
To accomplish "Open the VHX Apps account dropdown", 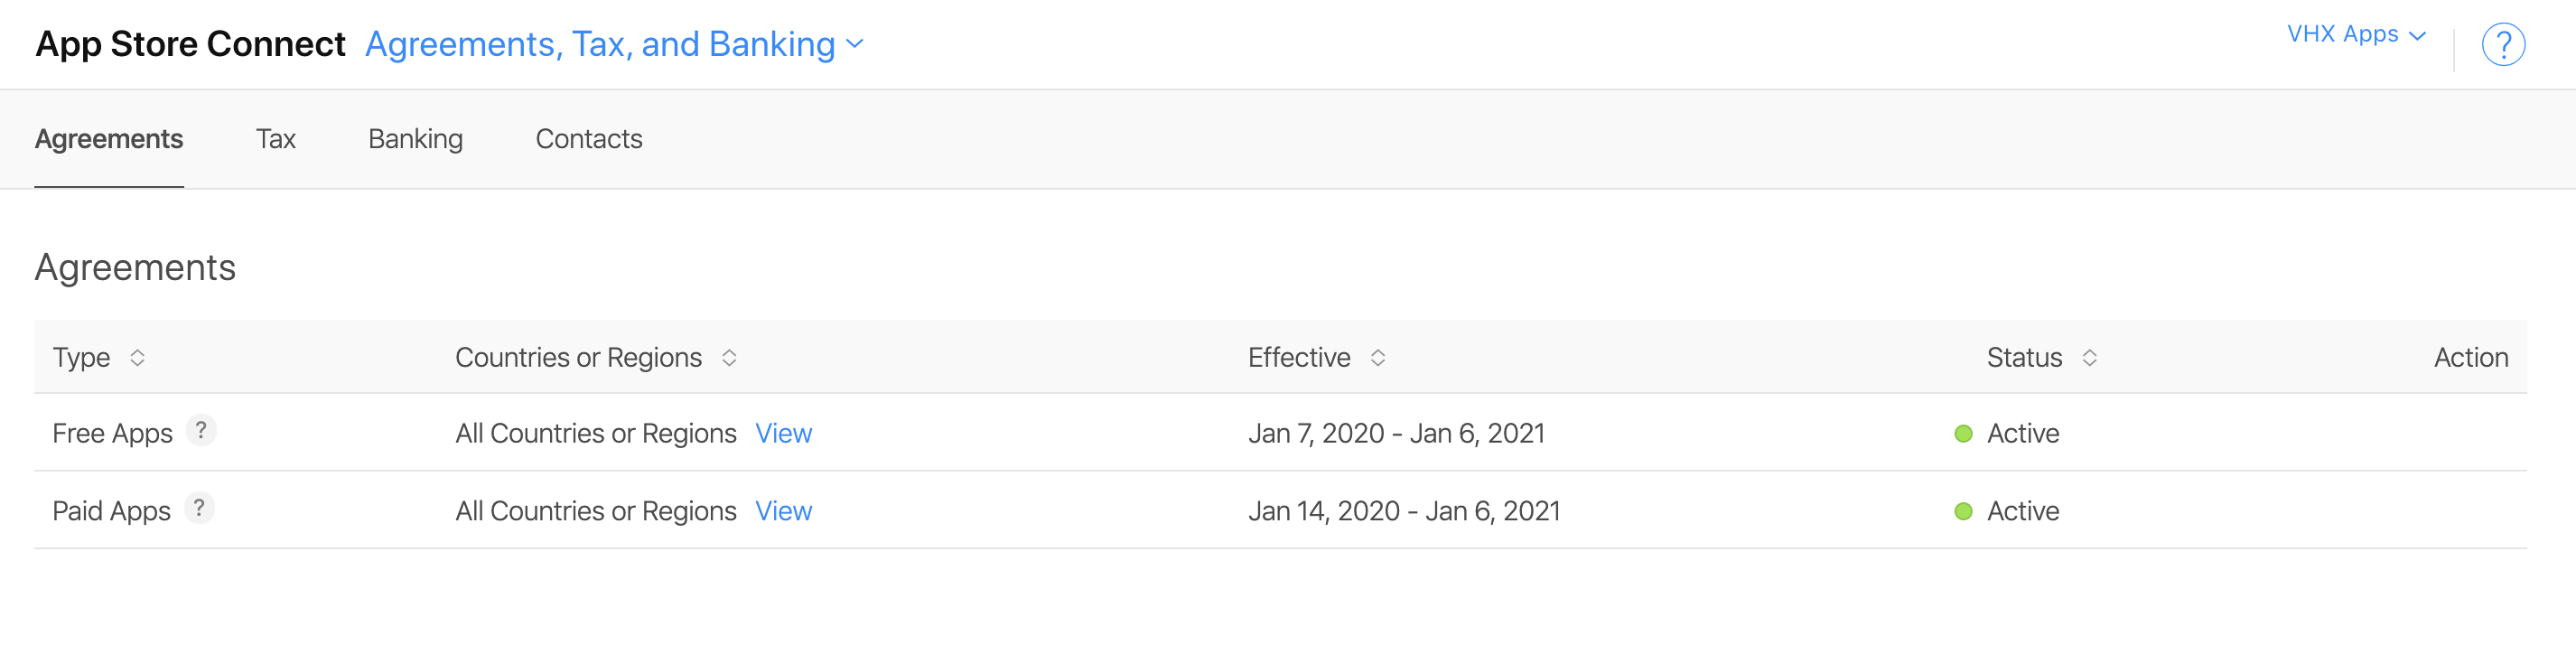I will point(2356,34).
